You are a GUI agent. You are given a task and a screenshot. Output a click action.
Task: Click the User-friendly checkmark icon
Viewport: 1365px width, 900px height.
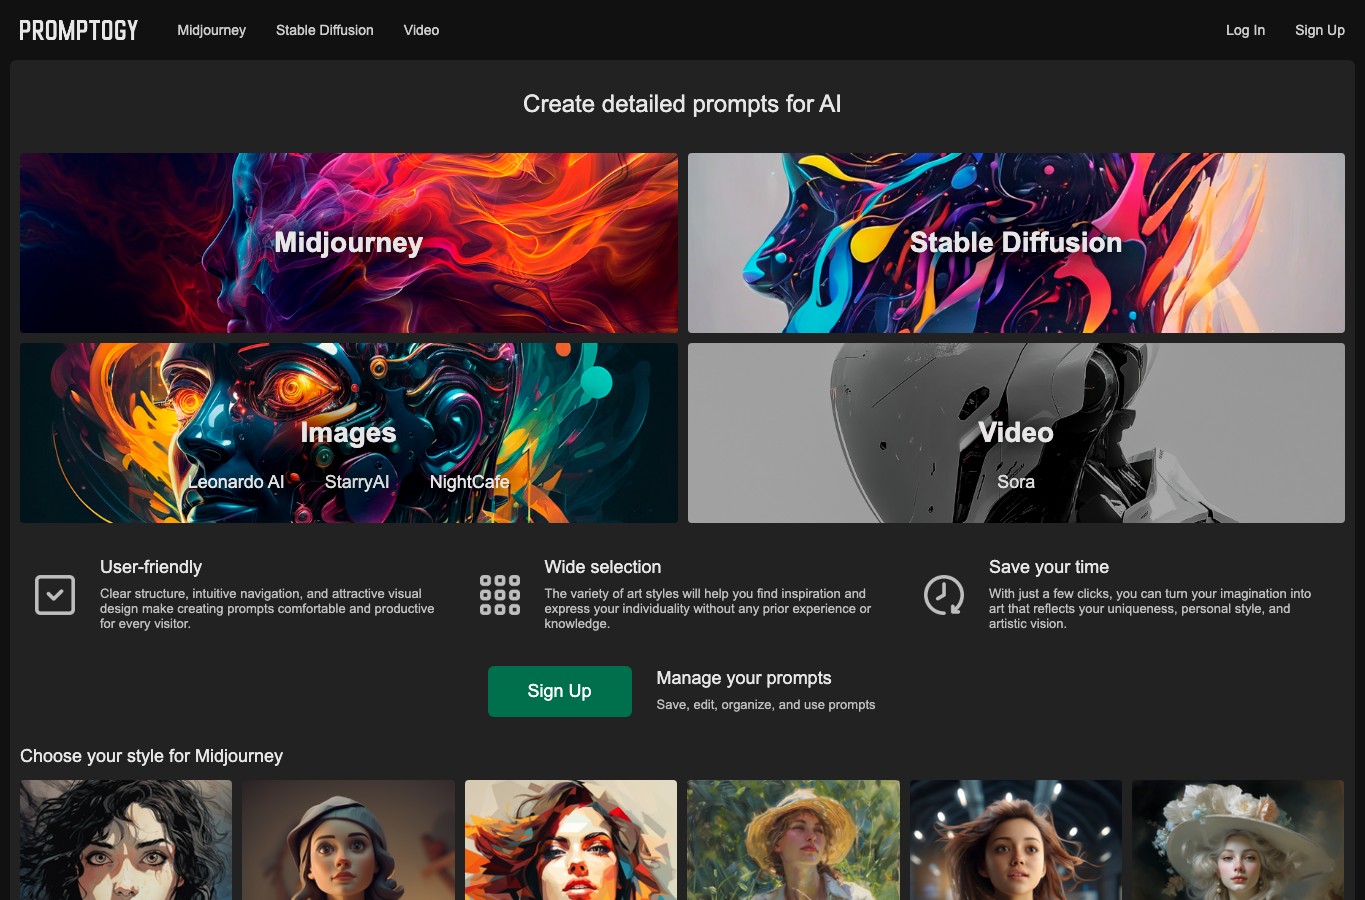55,595
